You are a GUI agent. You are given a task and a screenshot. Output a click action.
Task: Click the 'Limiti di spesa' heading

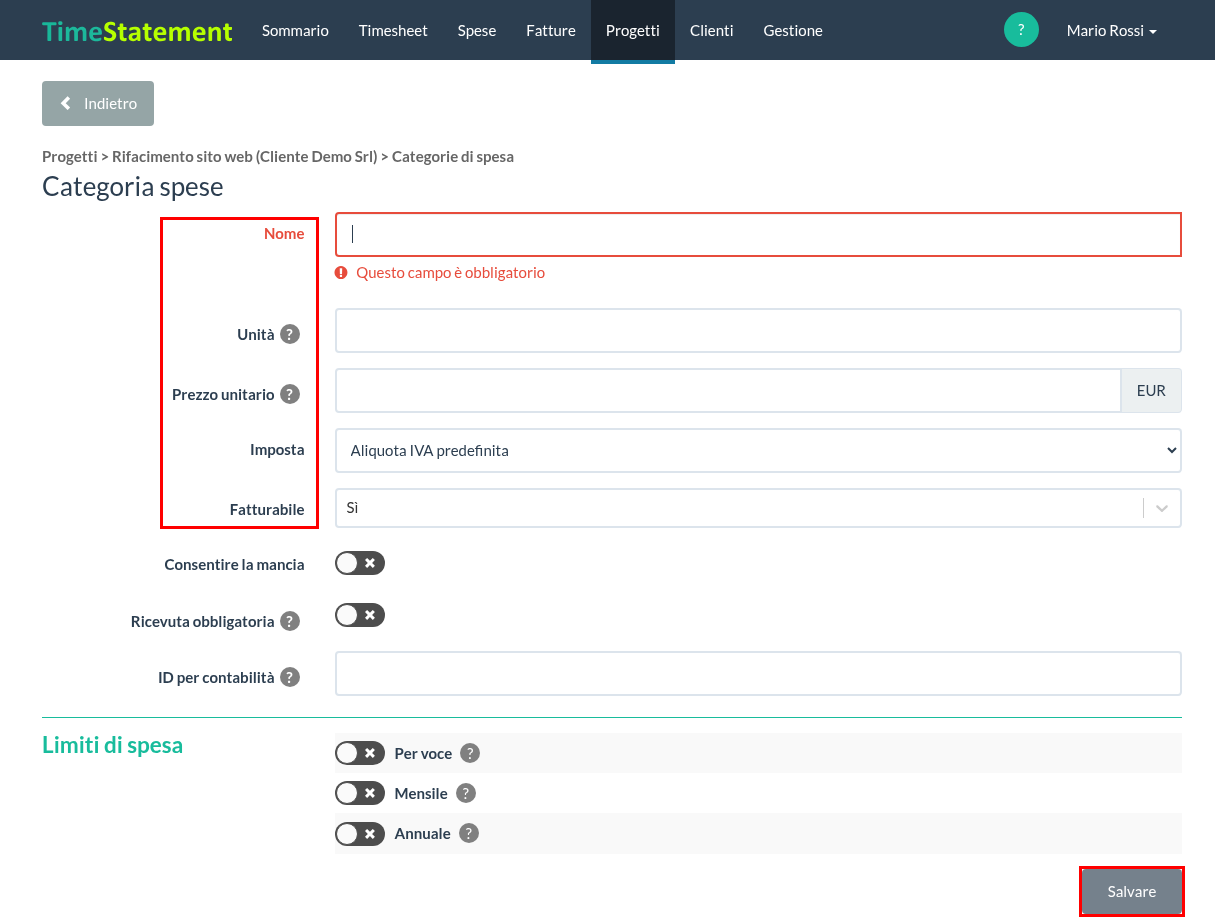point(112,745)
